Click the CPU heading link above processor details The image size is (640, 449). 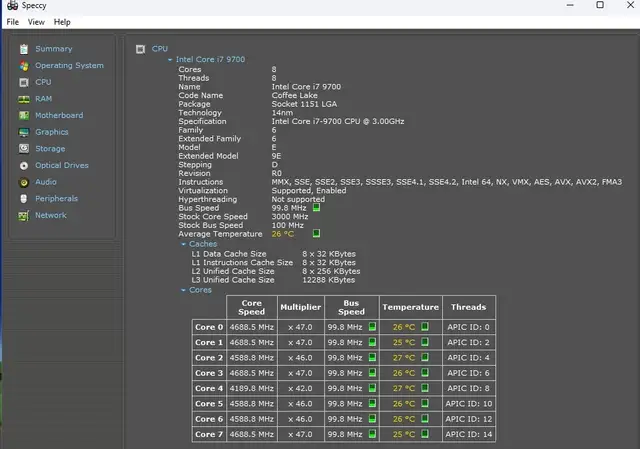tap(160, 49)
